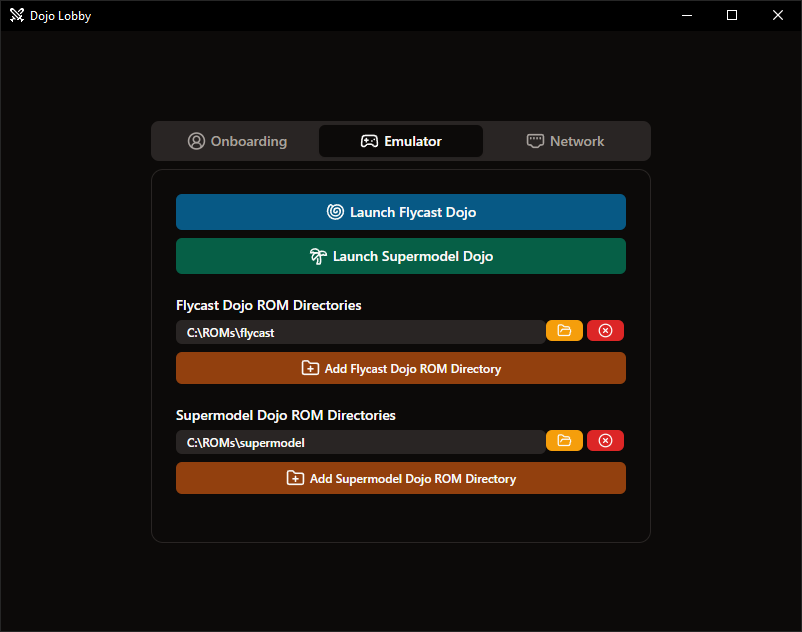Select the Emulator tab
The height and width of the screenshot is (632, 802).
coord(401,141)
